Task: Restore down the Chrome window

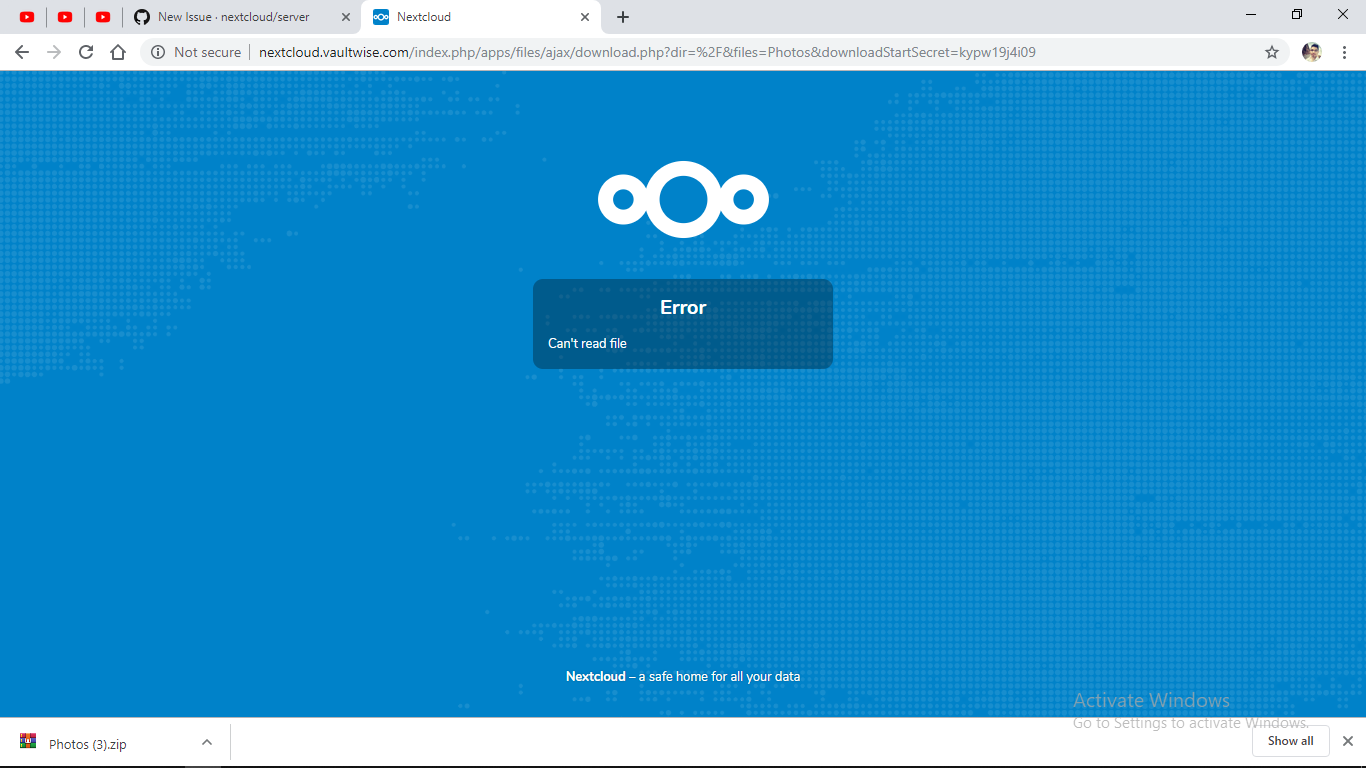Action: click(x=1297, y=14)
